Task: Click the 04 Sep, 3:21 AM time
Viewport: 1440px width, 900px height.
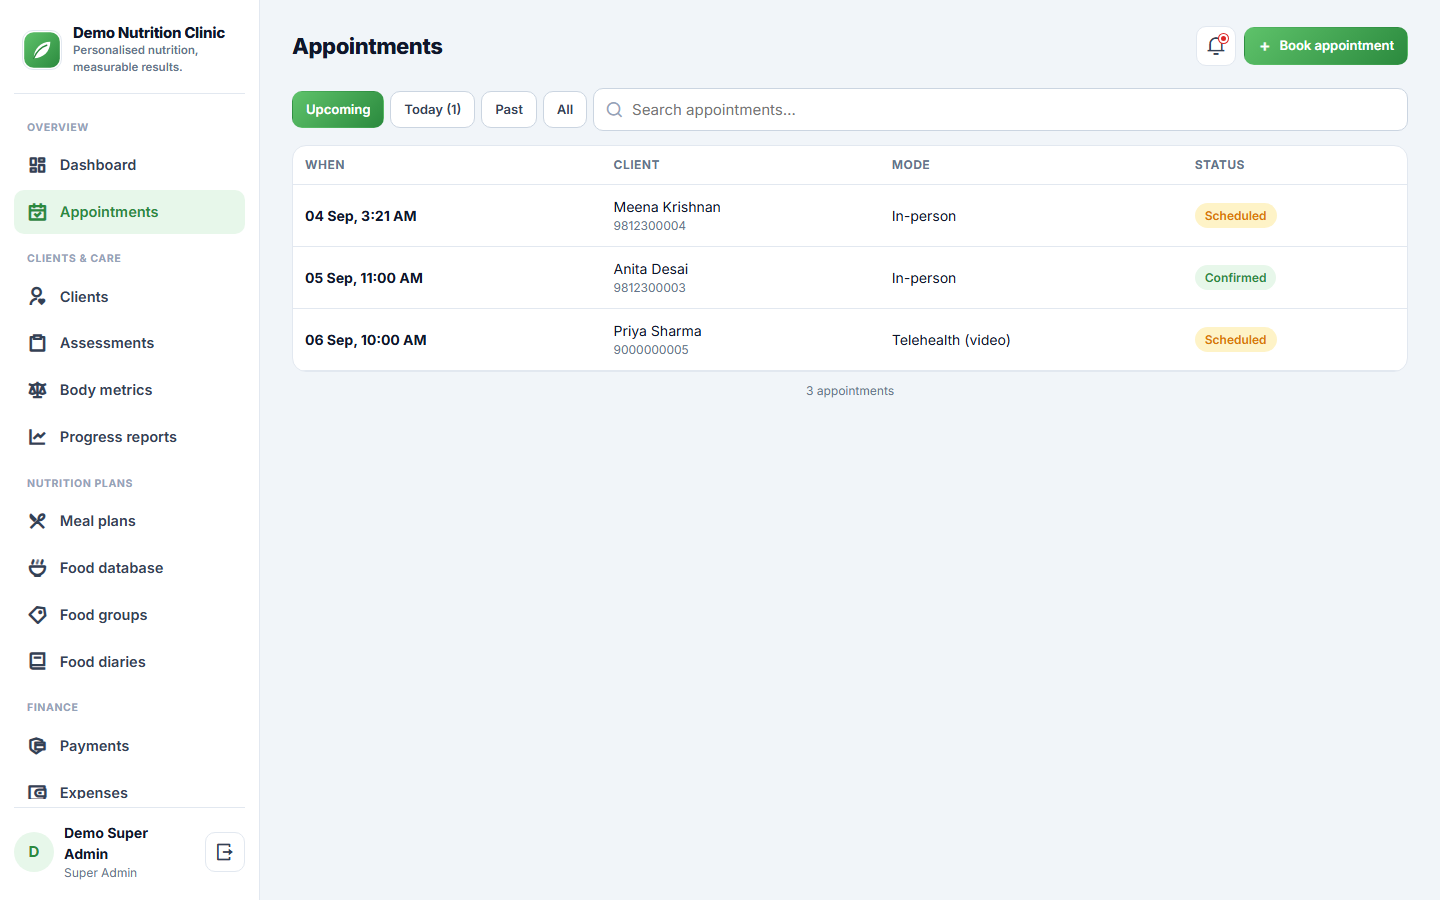Action: tap(361, 216)
